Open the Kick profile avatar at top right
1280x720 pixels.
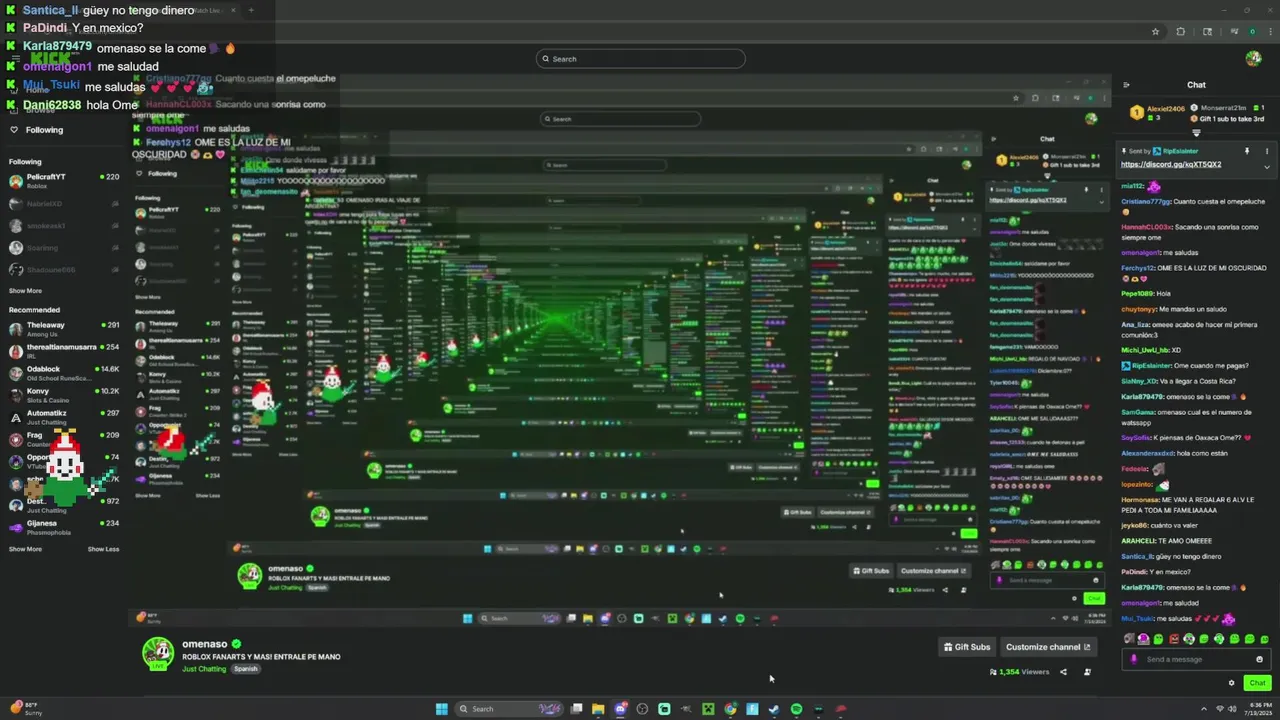coord(1253,59)
